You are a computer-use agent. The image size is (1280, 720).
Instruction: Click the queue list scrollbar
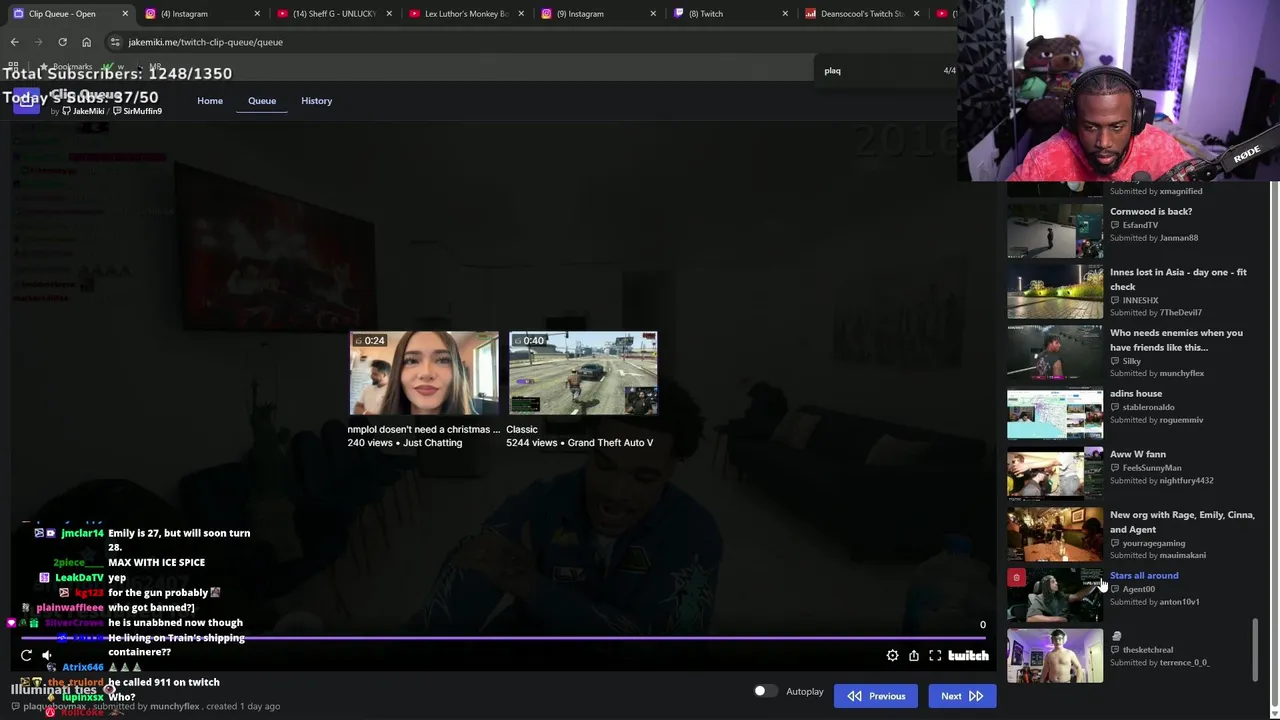tap(1256, 648)
